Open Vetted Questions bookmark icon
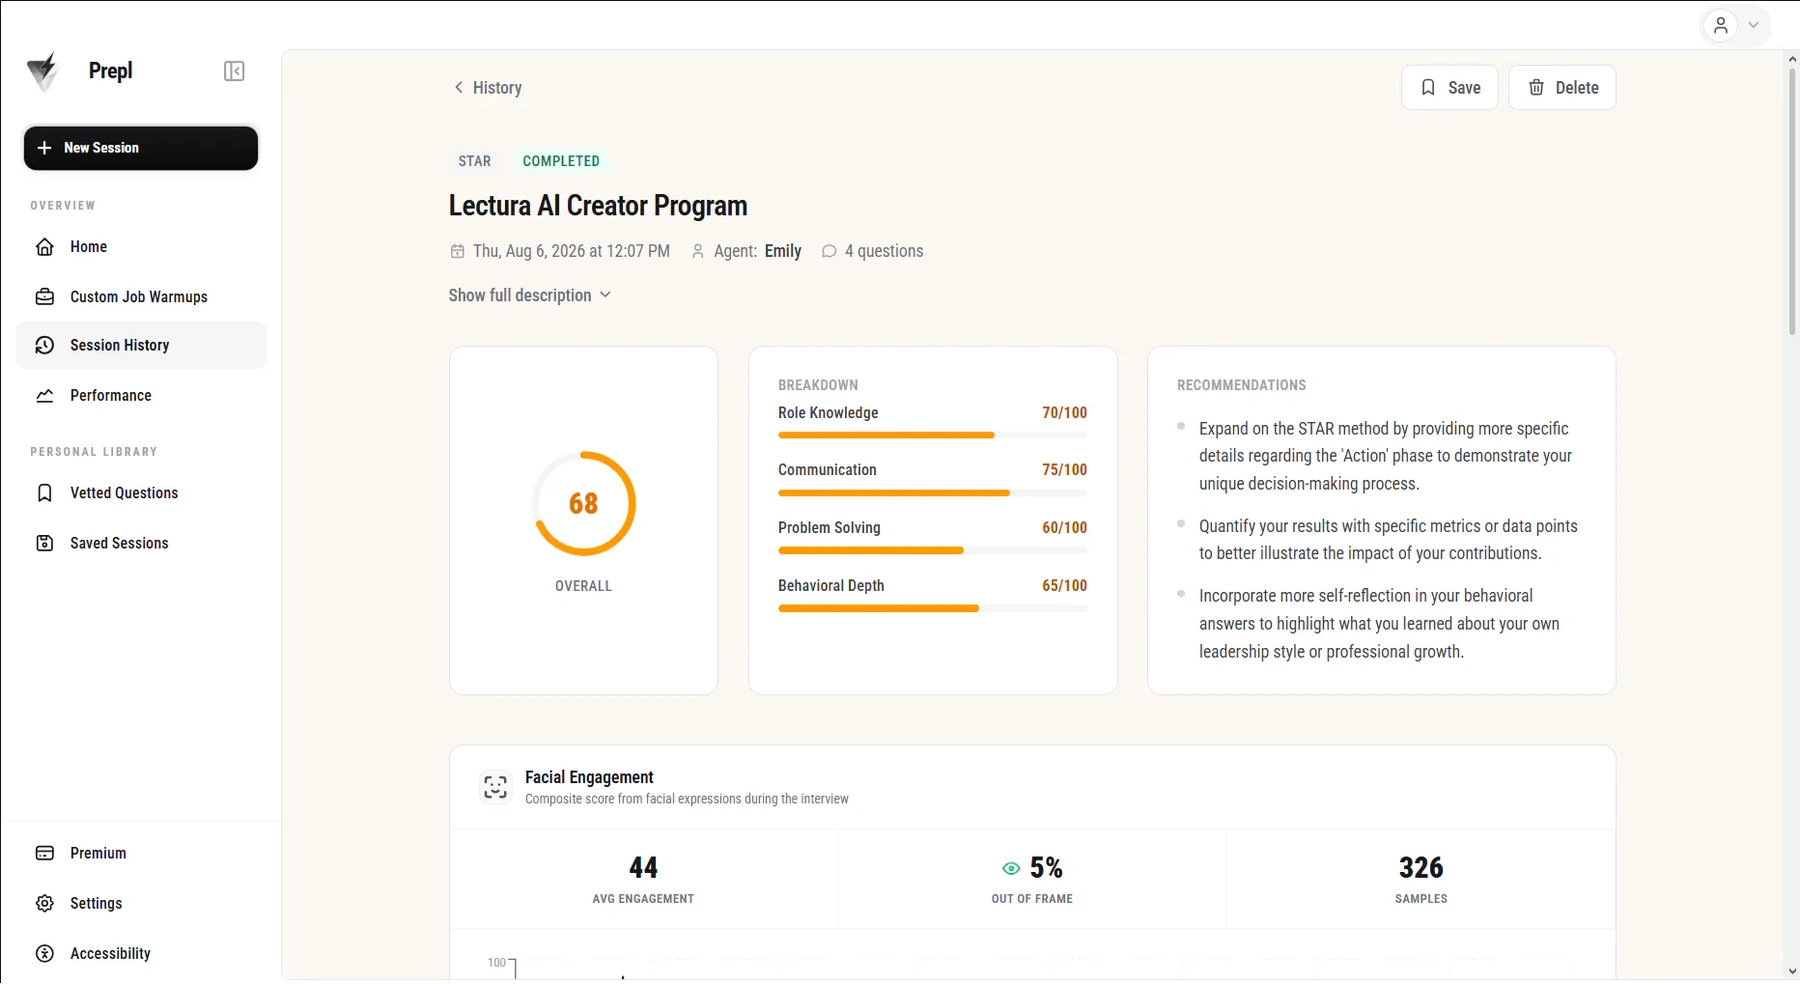 pos(45,493)
